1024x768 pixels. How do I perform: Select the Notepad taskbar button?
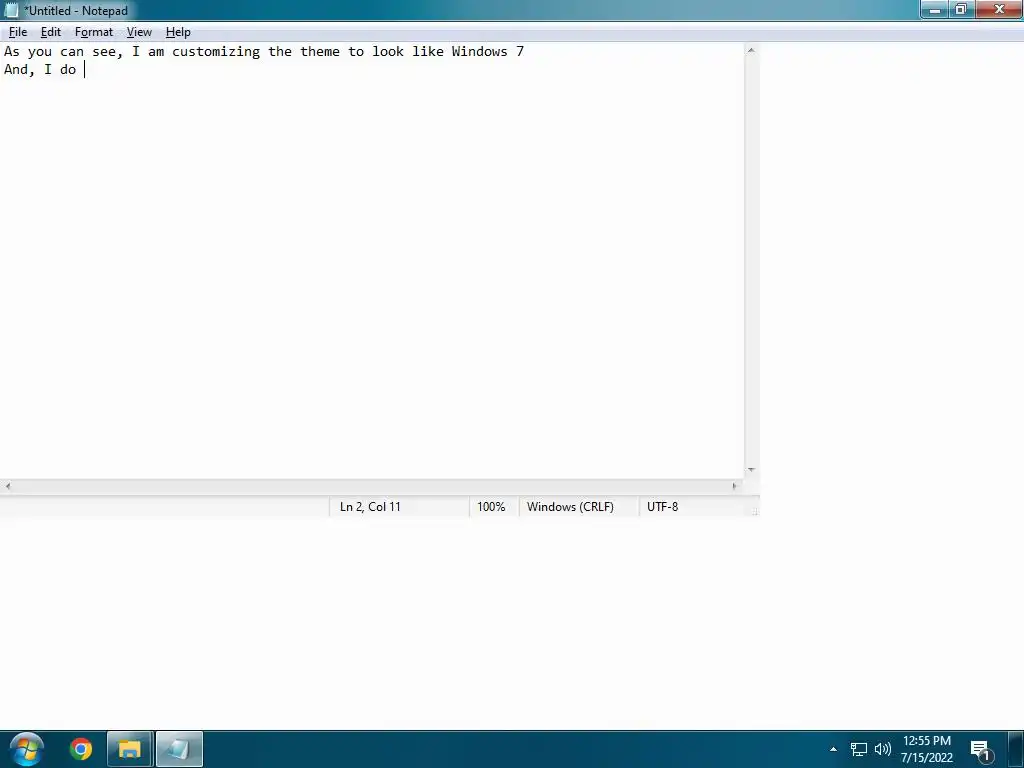tap(179, 749)
